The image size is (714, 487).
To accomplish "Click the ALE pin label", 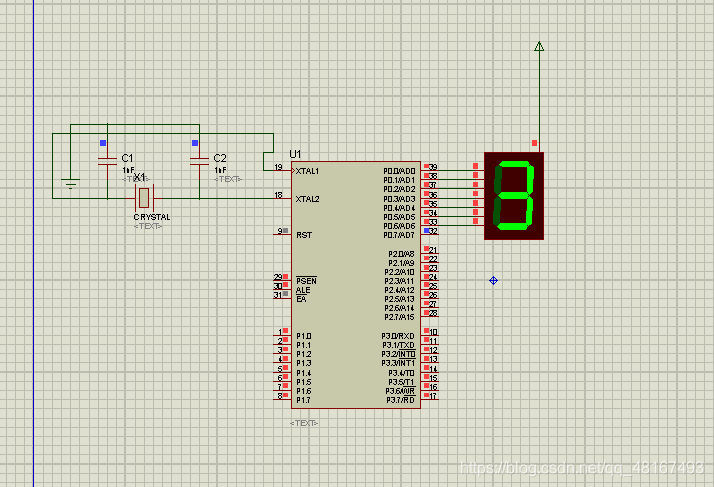I will (x=303, y=290).
